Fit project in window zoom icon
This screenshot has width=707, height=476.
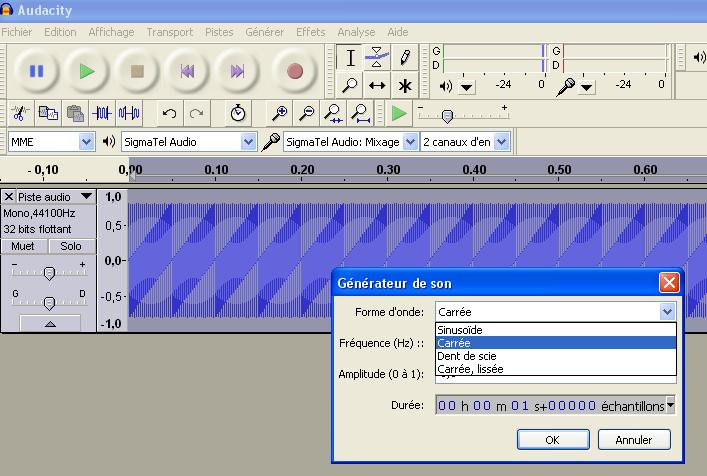(361, 113)
